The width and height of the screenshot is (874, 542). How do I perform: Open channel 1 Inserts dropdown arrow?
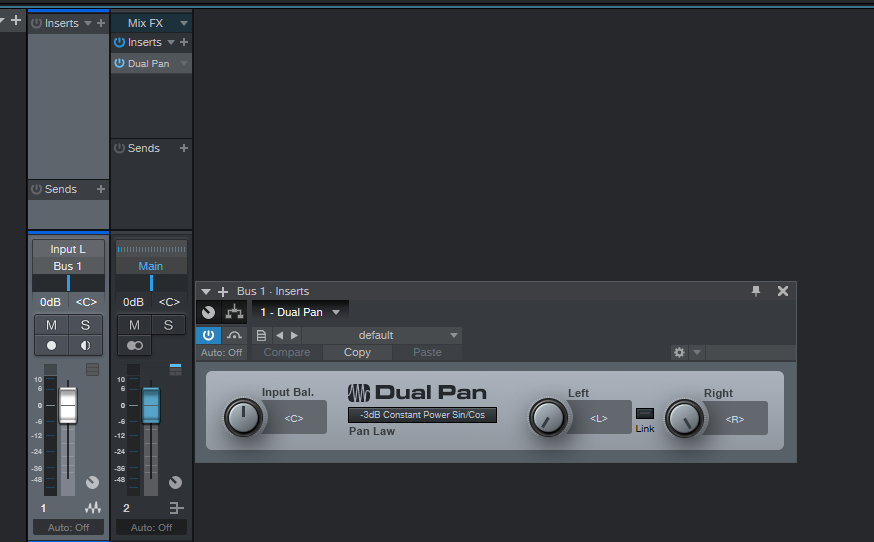click(x=88, y=23)
